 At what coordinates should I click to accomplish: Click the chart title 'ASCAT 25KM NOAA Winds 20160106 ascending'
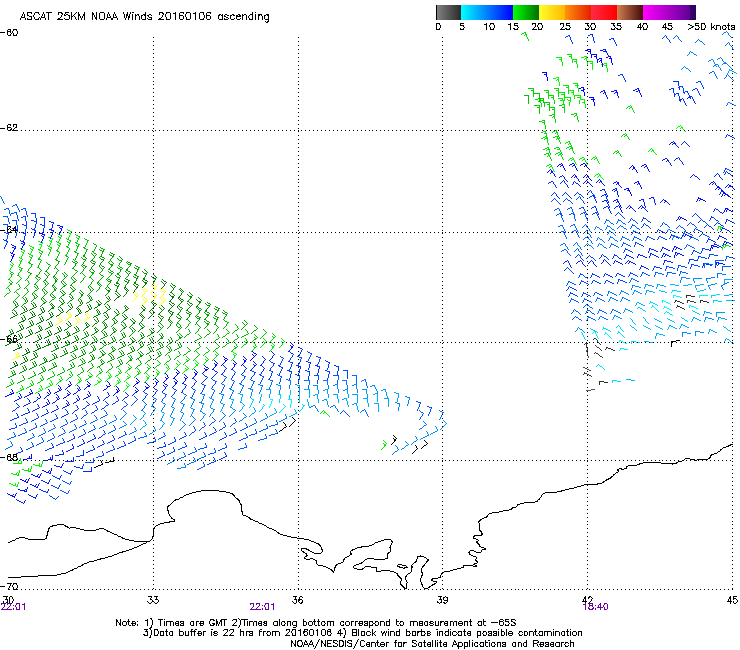[x=144, y=17]
